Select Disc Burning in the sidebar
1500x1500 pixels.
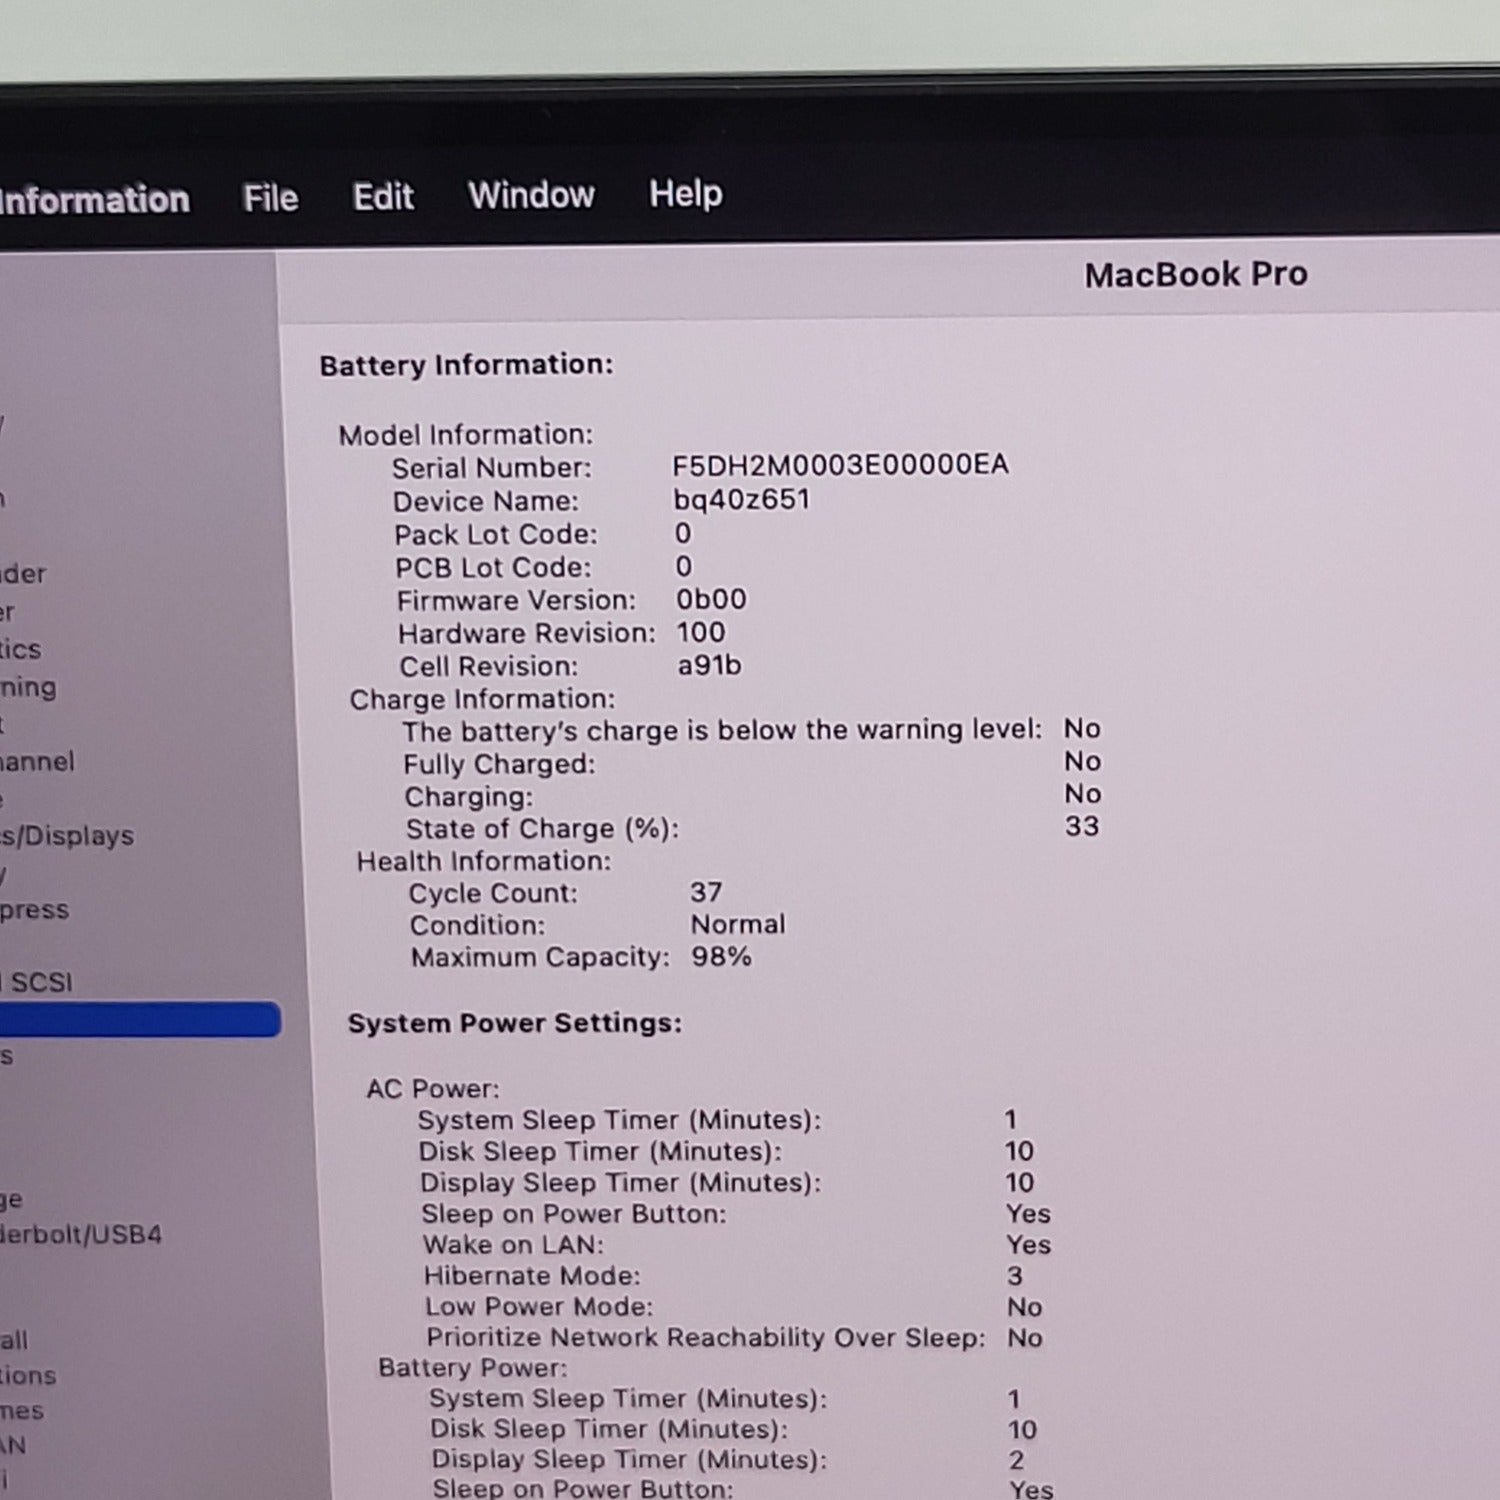pos(28,688)
